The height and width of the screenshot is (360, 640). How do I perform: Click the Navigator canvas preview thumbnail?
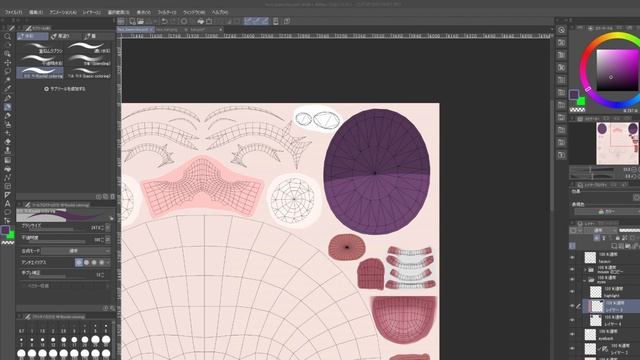pyautogui.click(x=617, y=143)
